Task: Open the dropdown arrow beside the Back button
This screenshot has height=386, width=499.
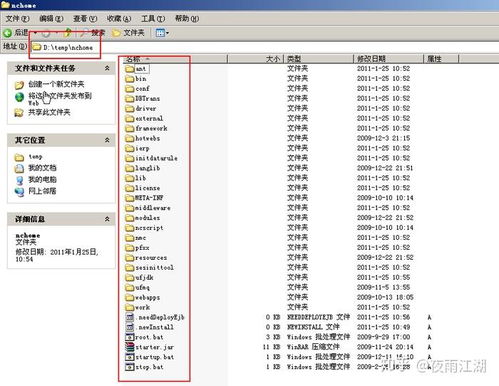Action: pyautogui.click(x=35, y=33)
